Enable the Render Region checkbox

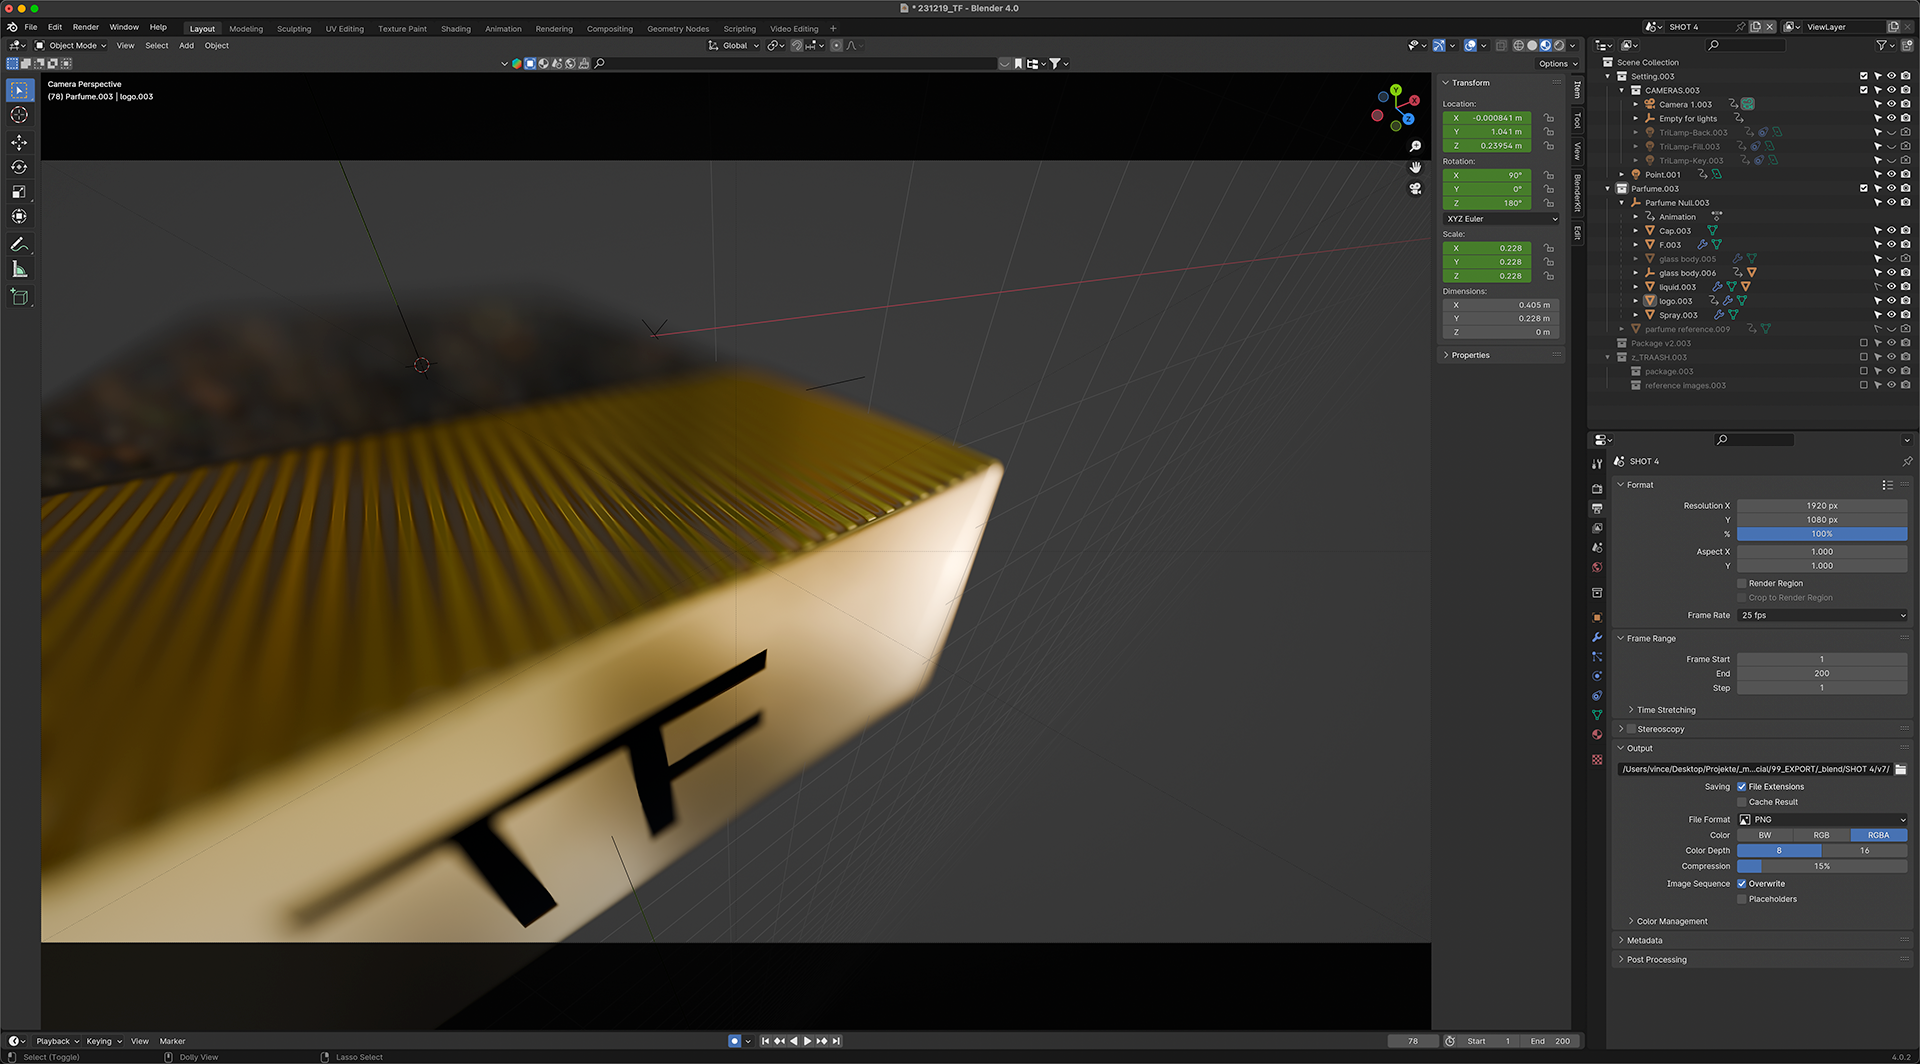pos(1742,583)
